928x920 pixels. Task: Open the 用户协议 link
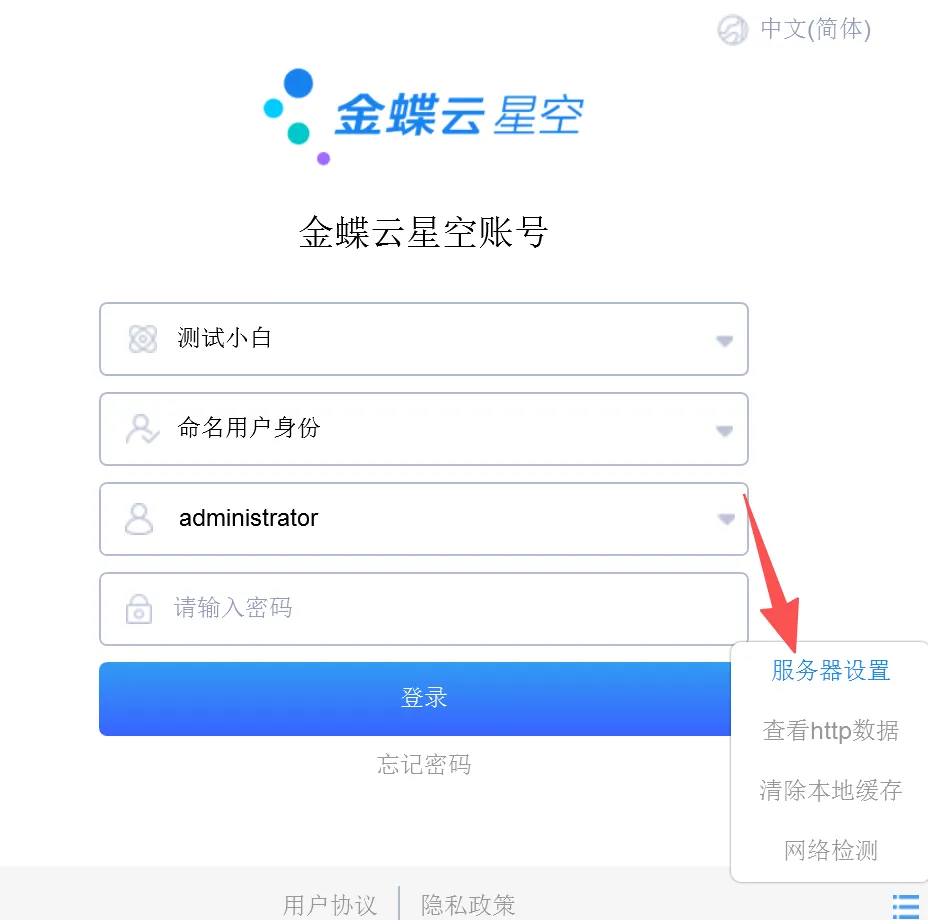coord(330,905)
